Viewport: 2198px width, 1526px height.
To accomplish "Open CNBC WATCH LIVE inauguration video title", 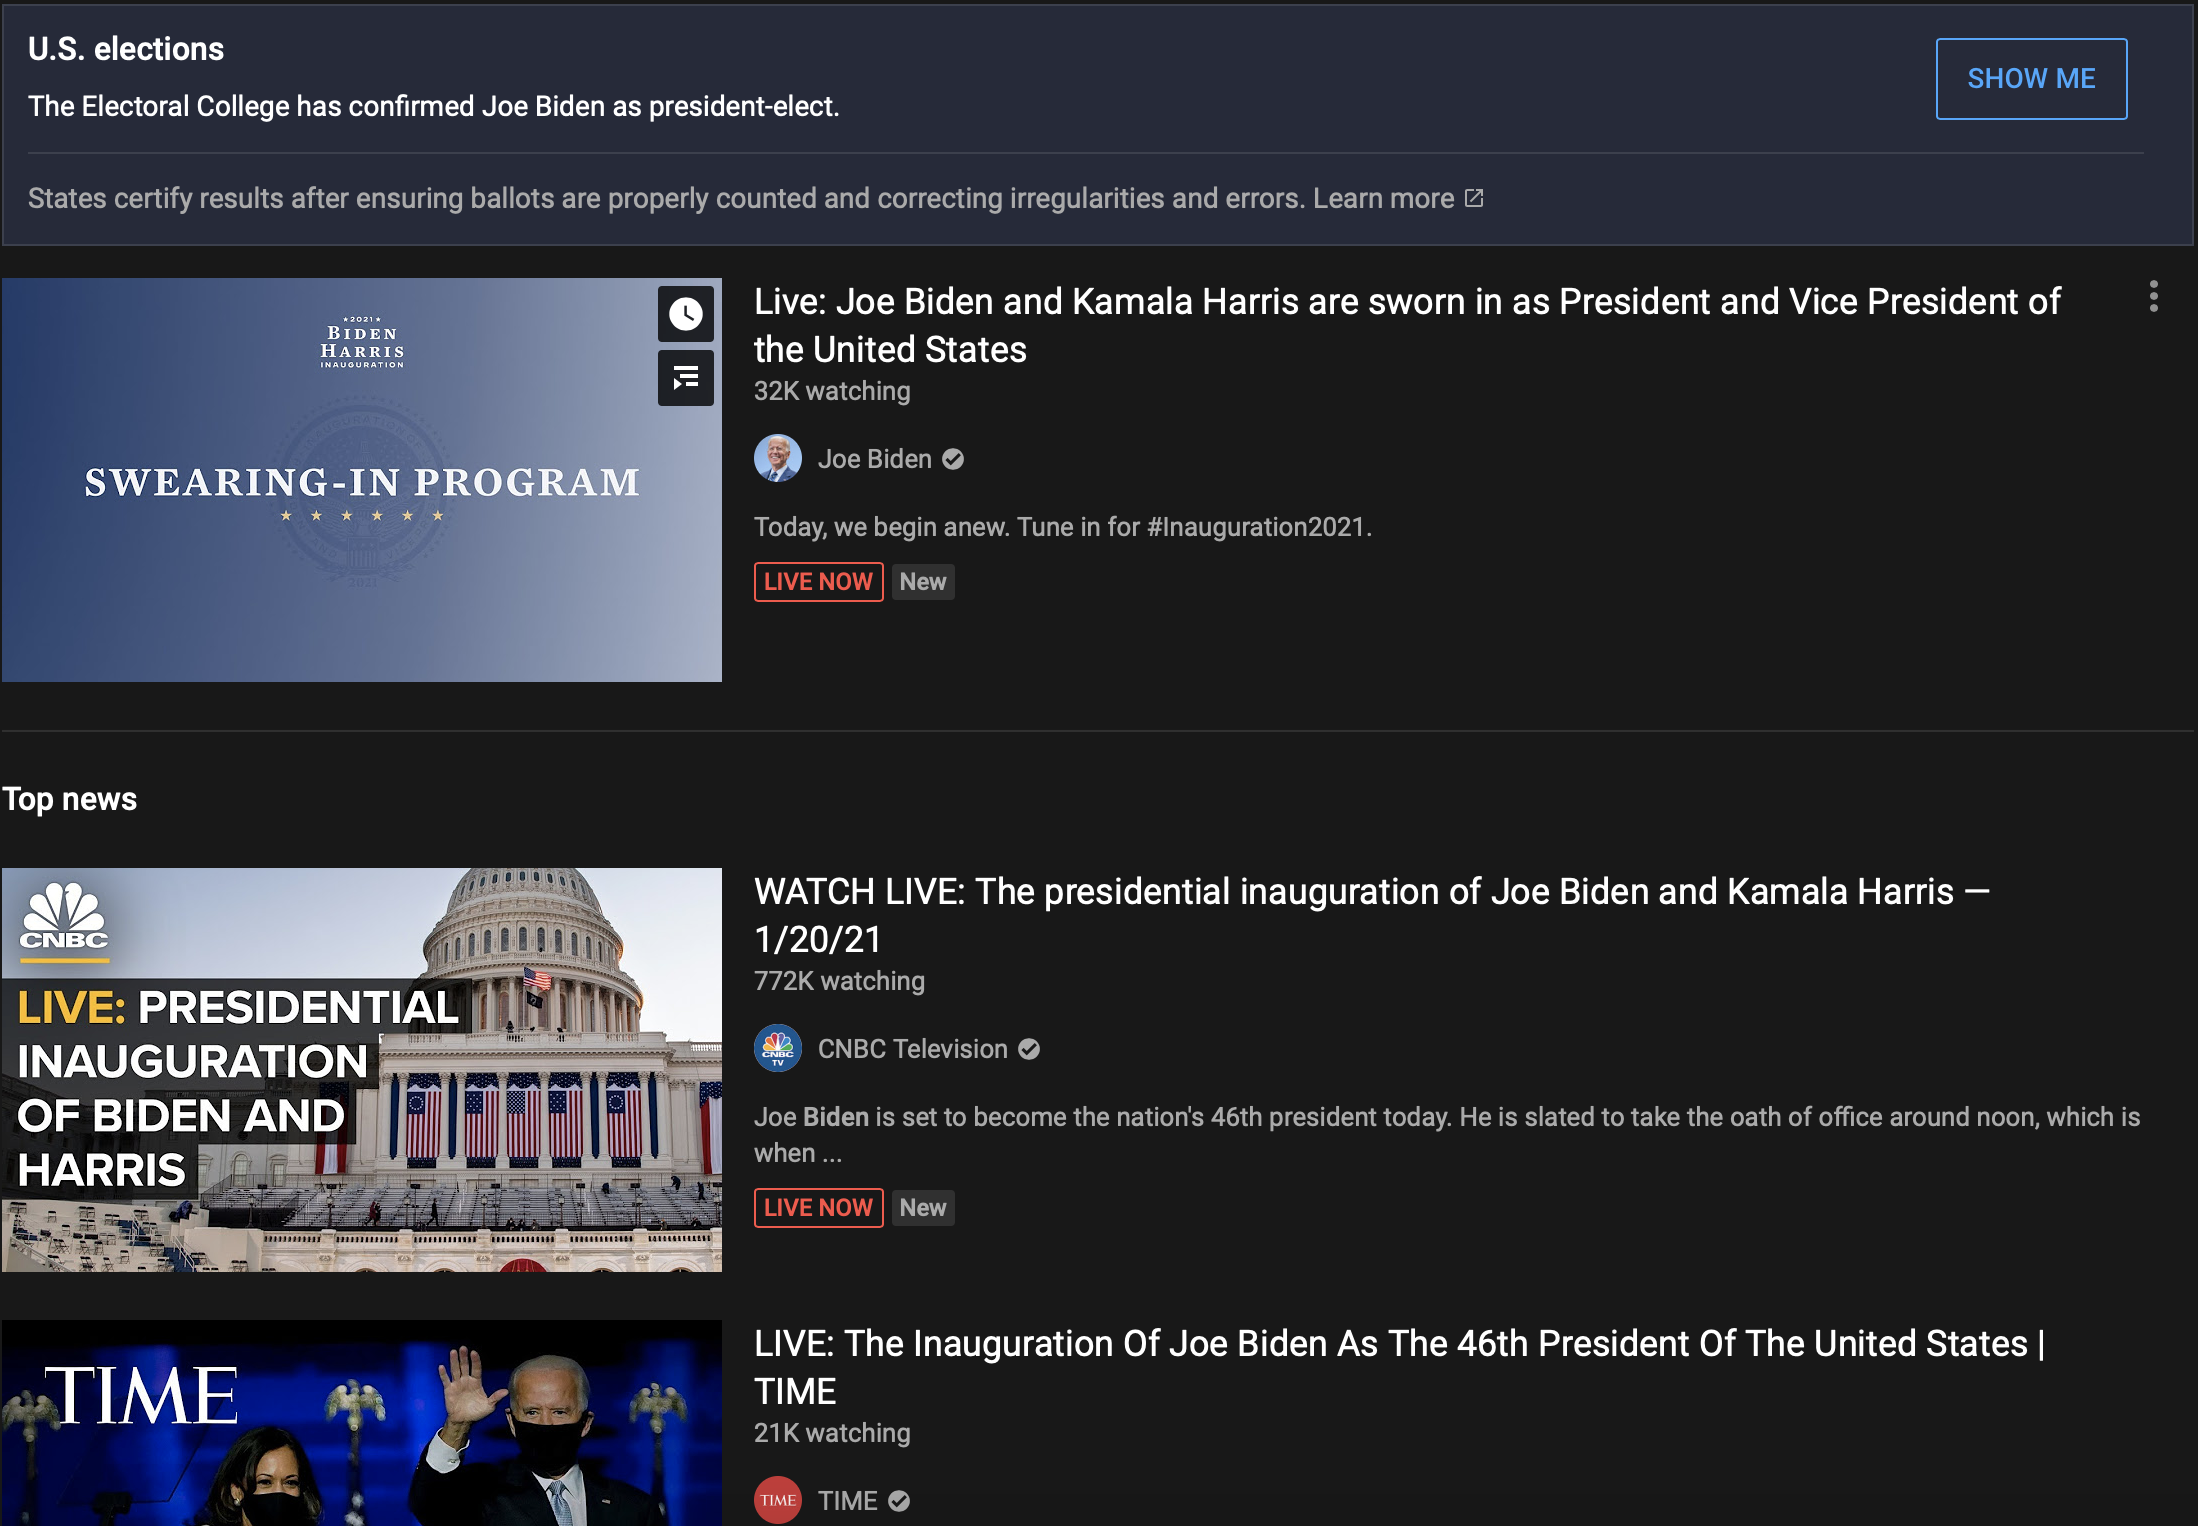I will (x=1372, y=915).
